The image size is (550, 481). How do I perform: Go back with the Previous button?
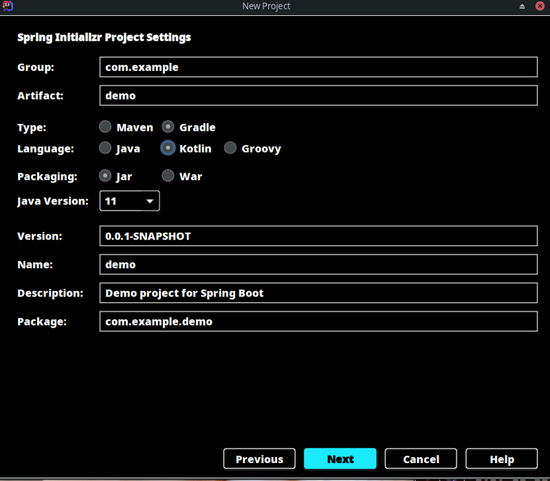point(260,459)
